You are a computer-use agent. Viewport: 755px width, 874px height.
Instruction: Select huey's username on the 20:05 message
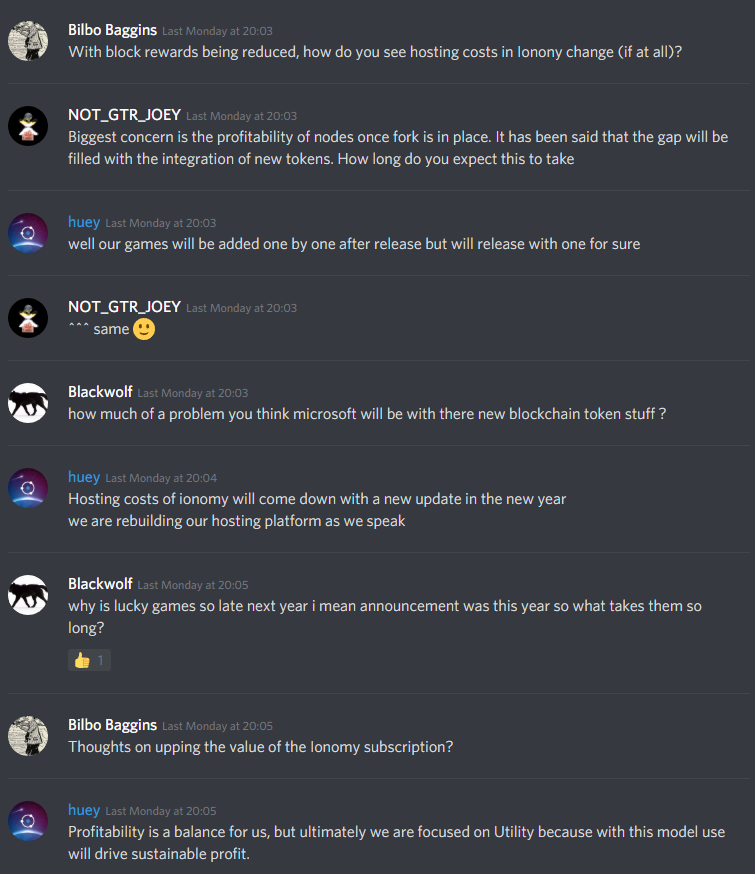tap(84, 810)
